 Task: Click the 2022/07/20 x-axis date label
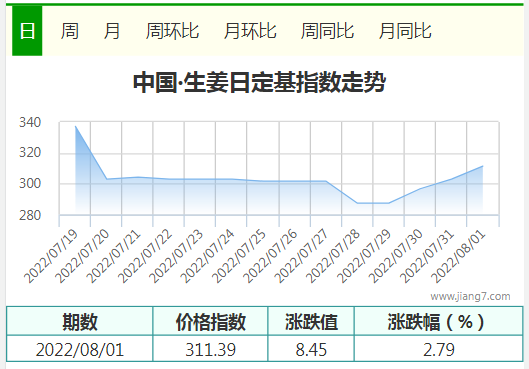[83, 256]
